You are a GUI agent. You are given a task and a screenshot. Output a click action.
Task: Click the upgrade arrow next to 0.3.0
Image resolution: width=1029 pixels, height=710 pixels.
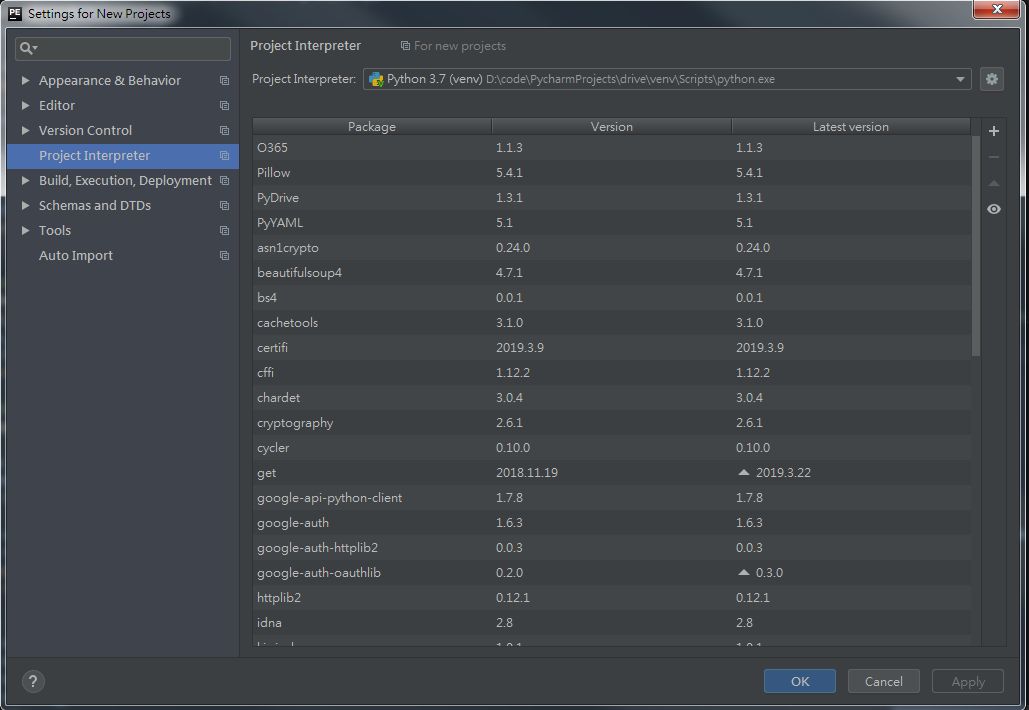pyautogui.click(x=743, y=572)
